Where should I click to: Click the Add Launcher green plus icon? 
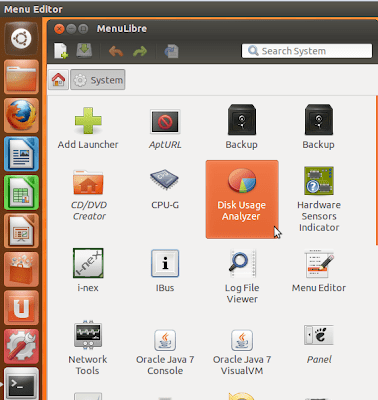coord(88,120)
